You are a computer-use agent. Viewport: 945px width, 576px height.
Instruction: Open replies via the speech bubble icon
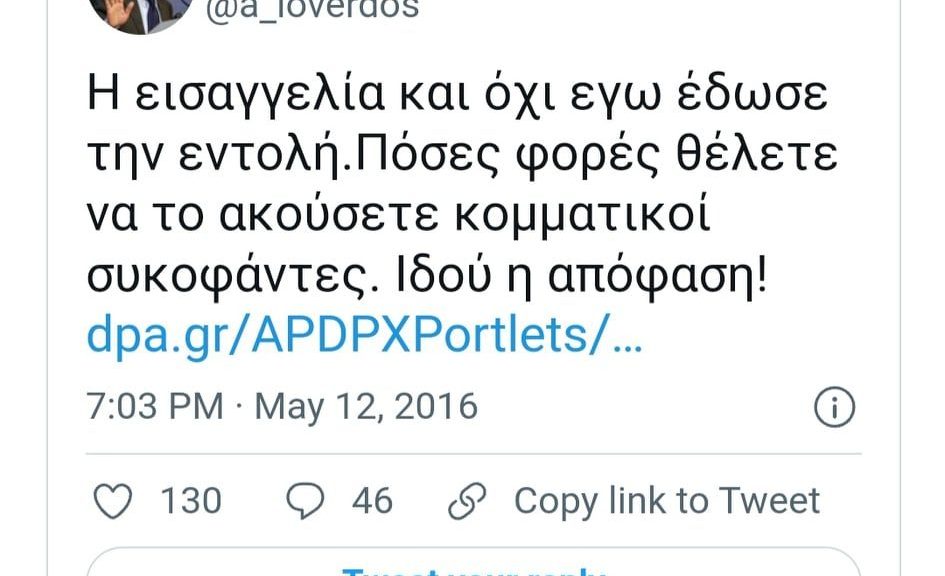305,501
